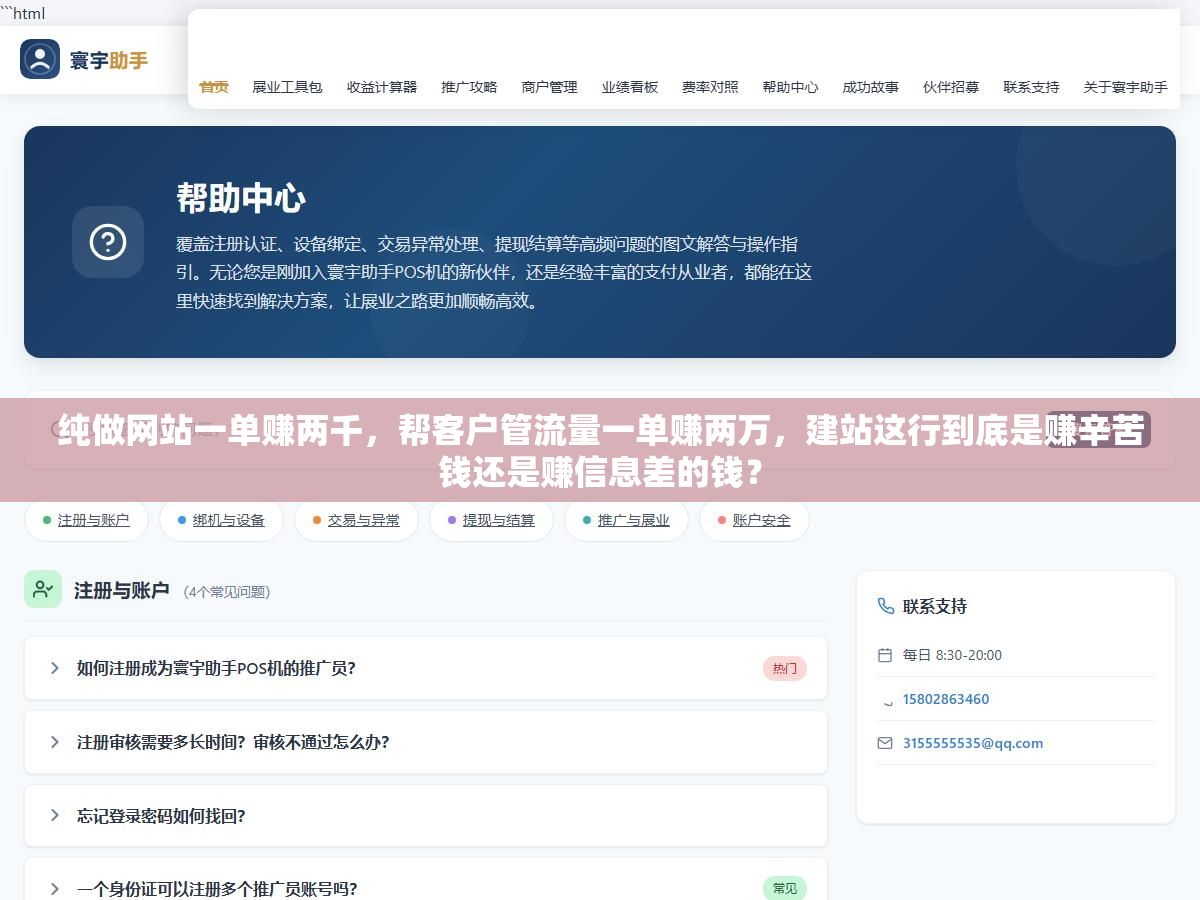1200x900 pixels.
Task: Click the 注册与账户 section heading
Action: (122, 590)
